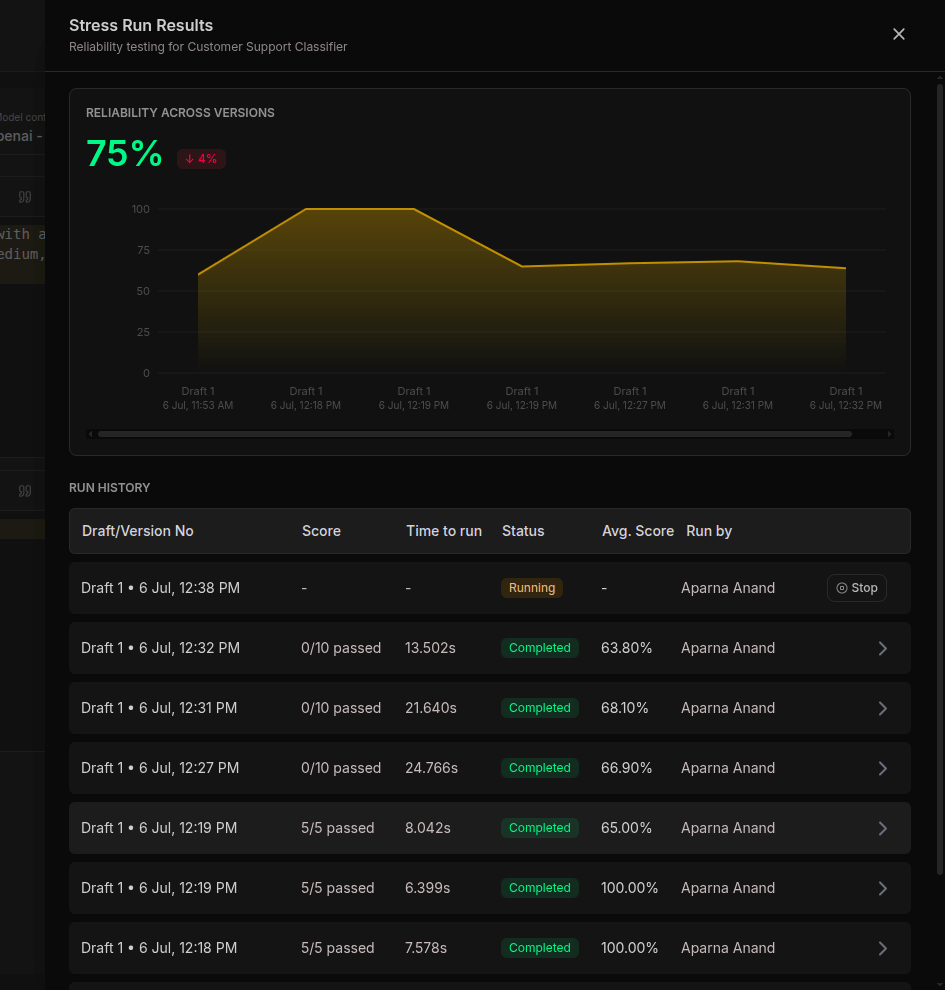Expand the 12:18 PM run chevron

click(883, 948)
